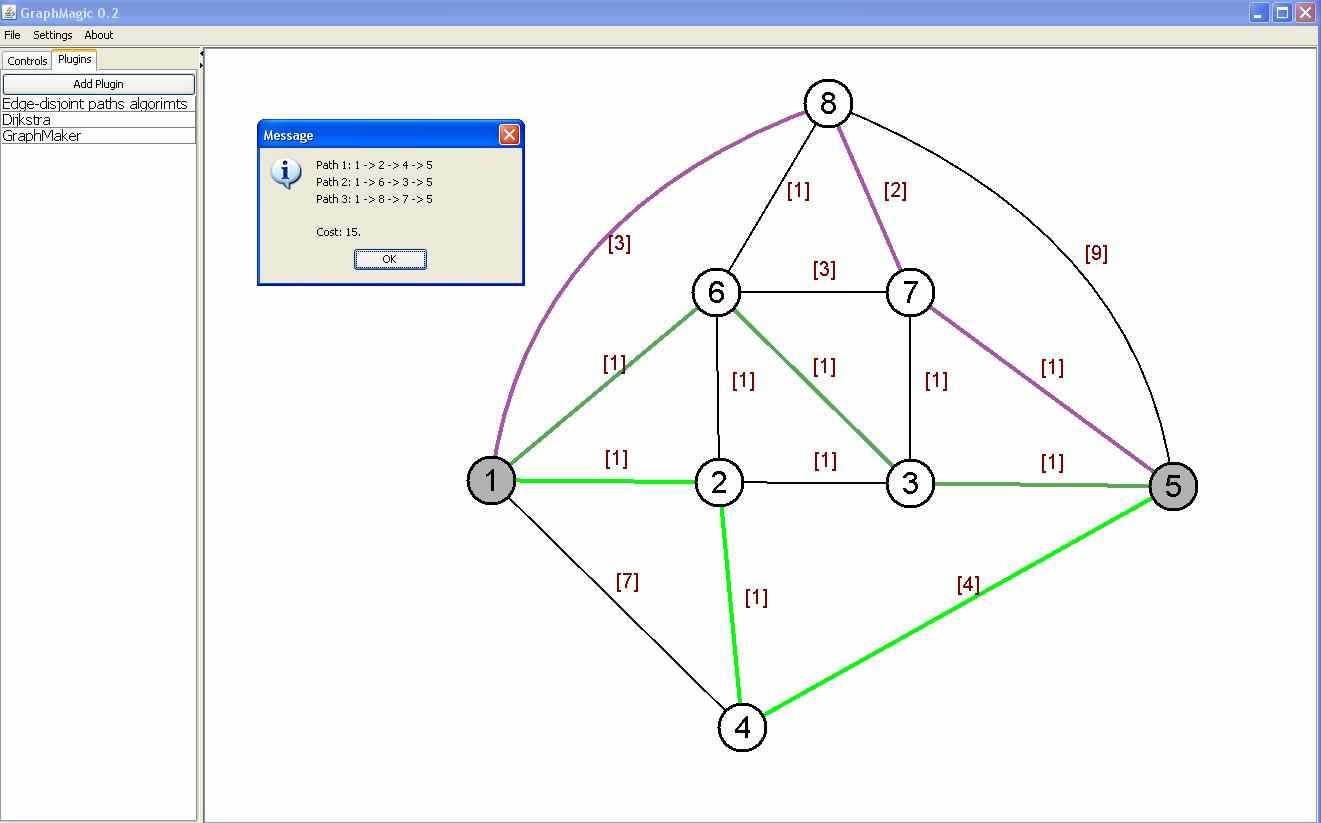The height and width of the screenshot is (823, 1321).
Task: Select Edge-disjoint paths algorimts plugin
Action: click(98, 104)
